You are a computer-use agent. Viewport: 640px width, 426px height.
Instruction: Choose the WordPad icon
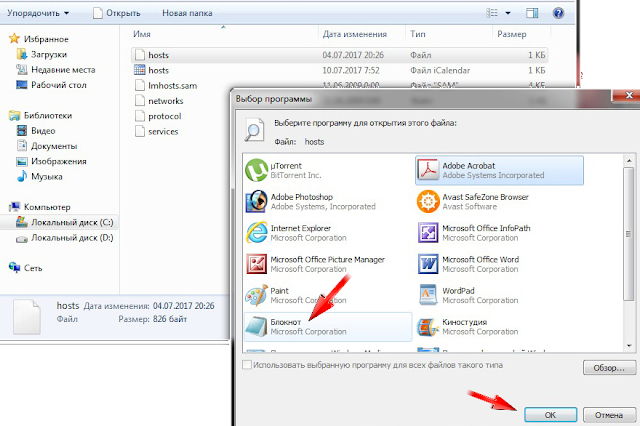(428, 295)
